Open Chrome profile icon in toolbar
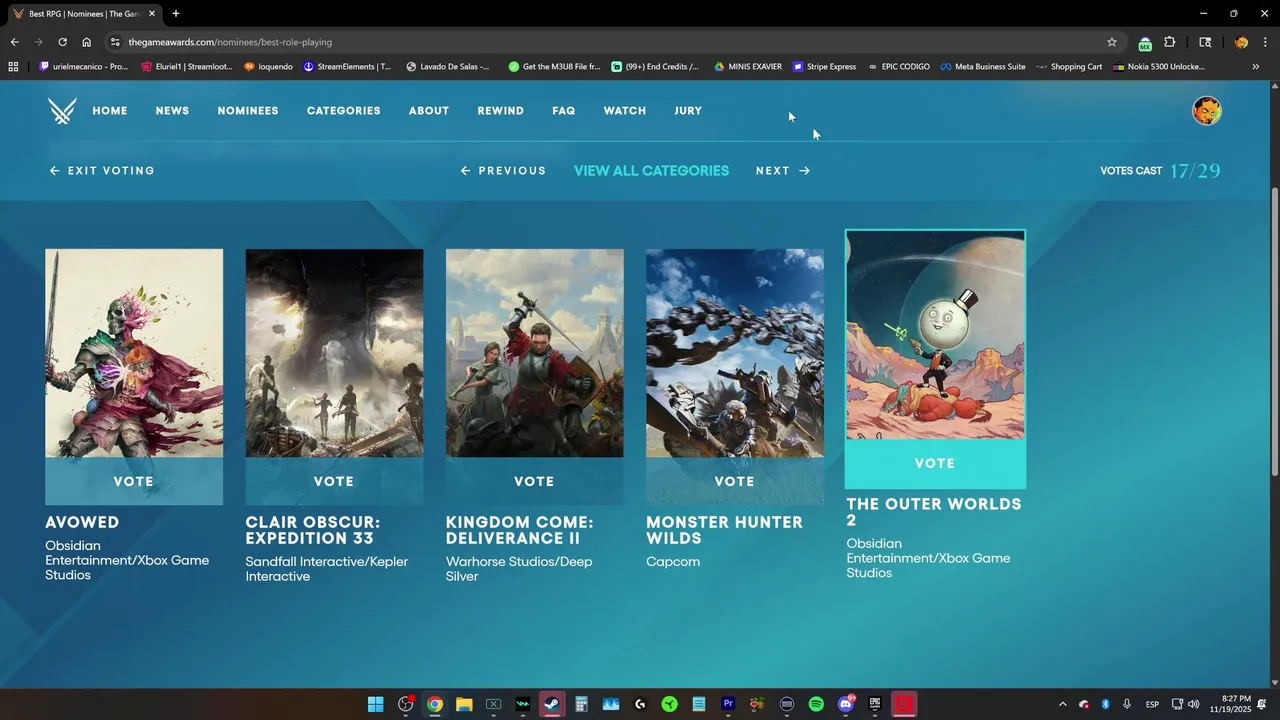This screenshot has width=1280, height=720. [1241, 42]
